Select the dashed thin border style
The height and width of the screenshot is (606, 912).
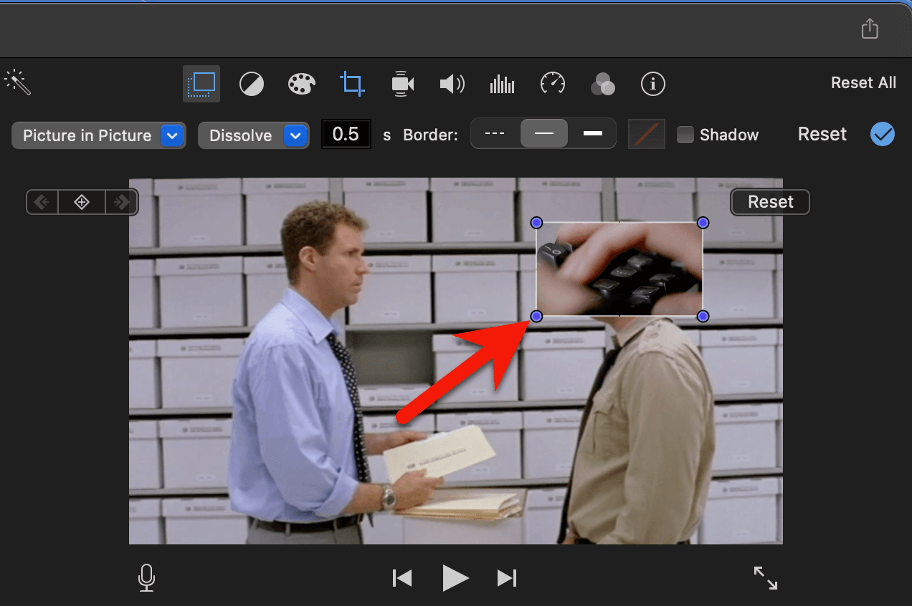coord(494,133)
